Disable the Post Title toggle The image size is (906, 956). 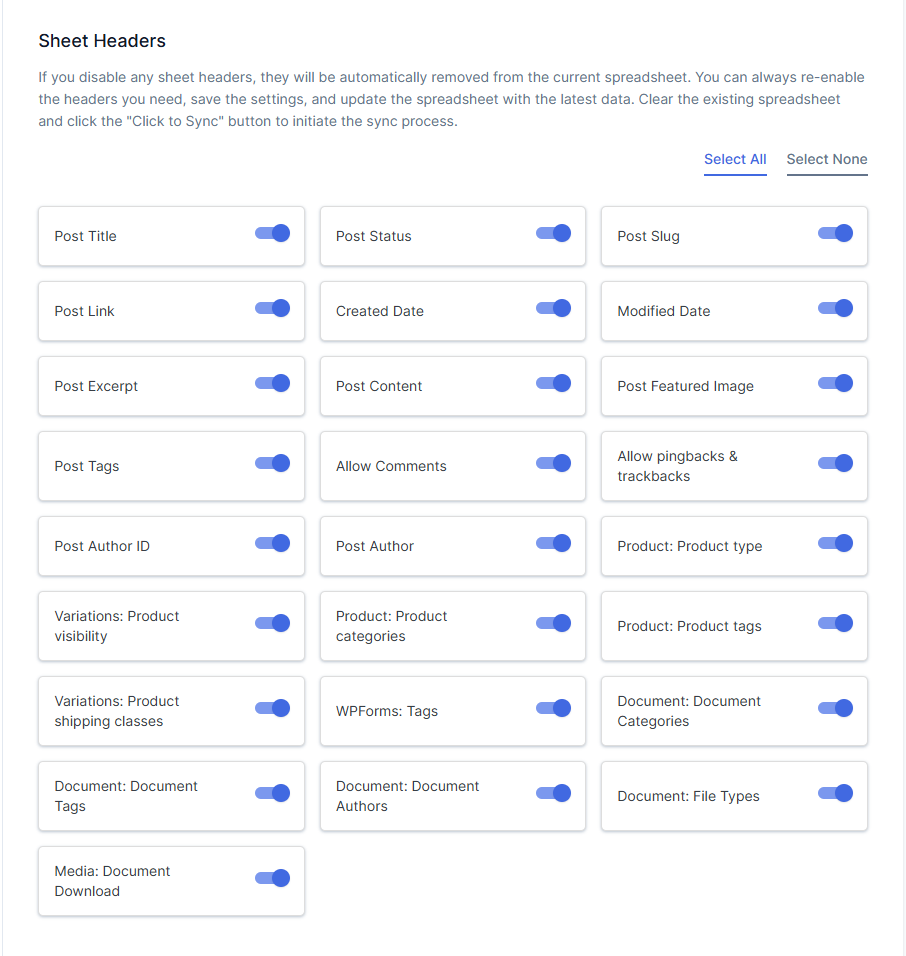[273, 233]
